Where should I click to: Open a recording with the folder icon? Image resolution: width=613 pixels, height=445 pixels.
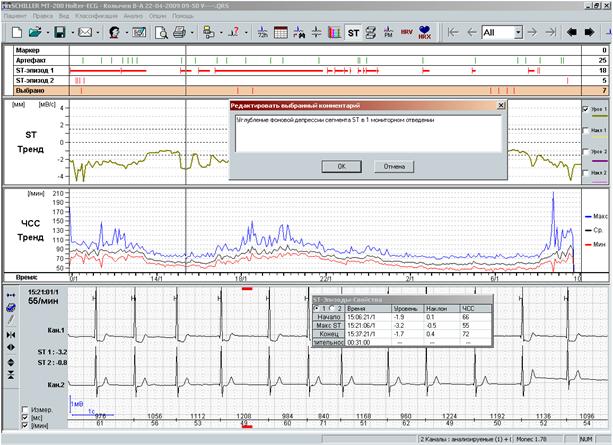coord(35,32)
